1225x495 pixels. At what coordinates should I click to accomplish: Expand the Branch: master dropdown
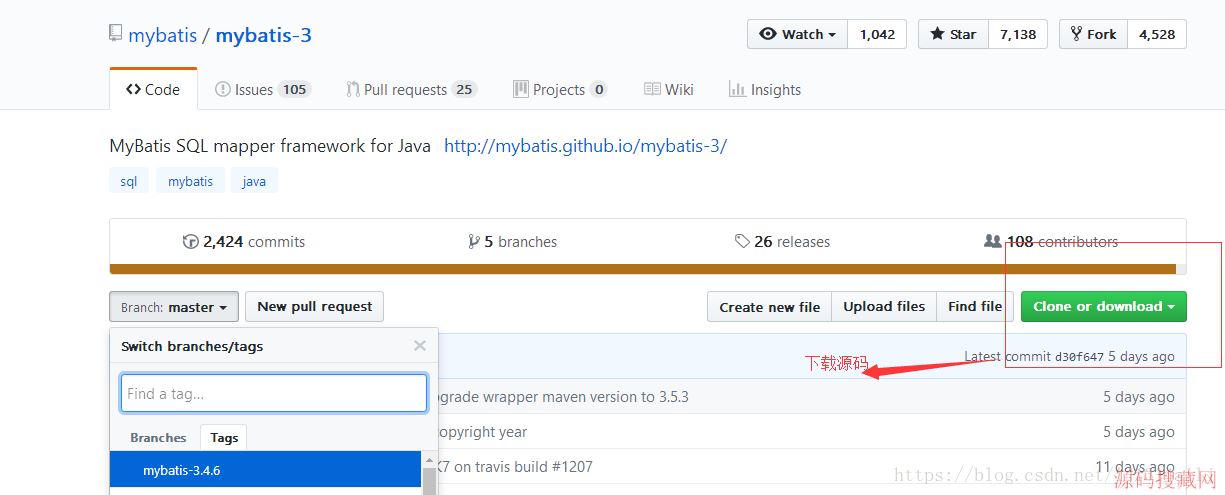[x=174, y=307]
